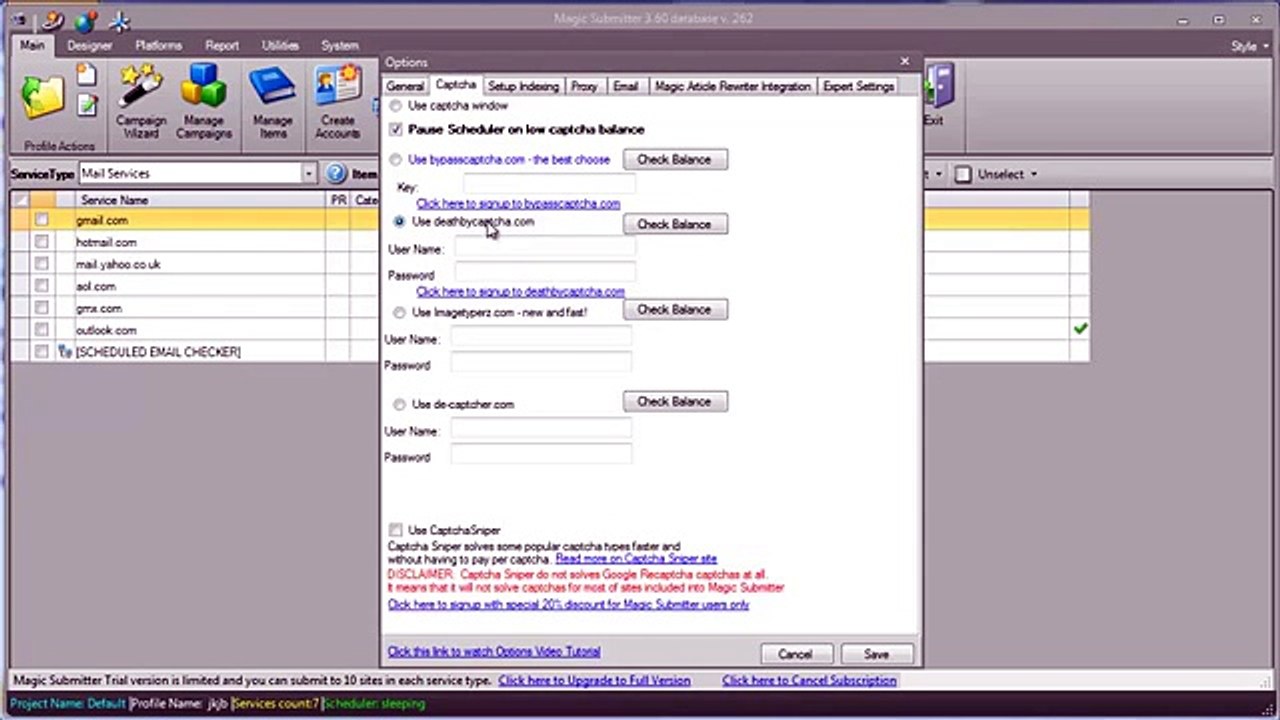Expand the Unselect dropdown arrow
This screenshot has height=720, width=1280.
click(x=1034, y=174)
